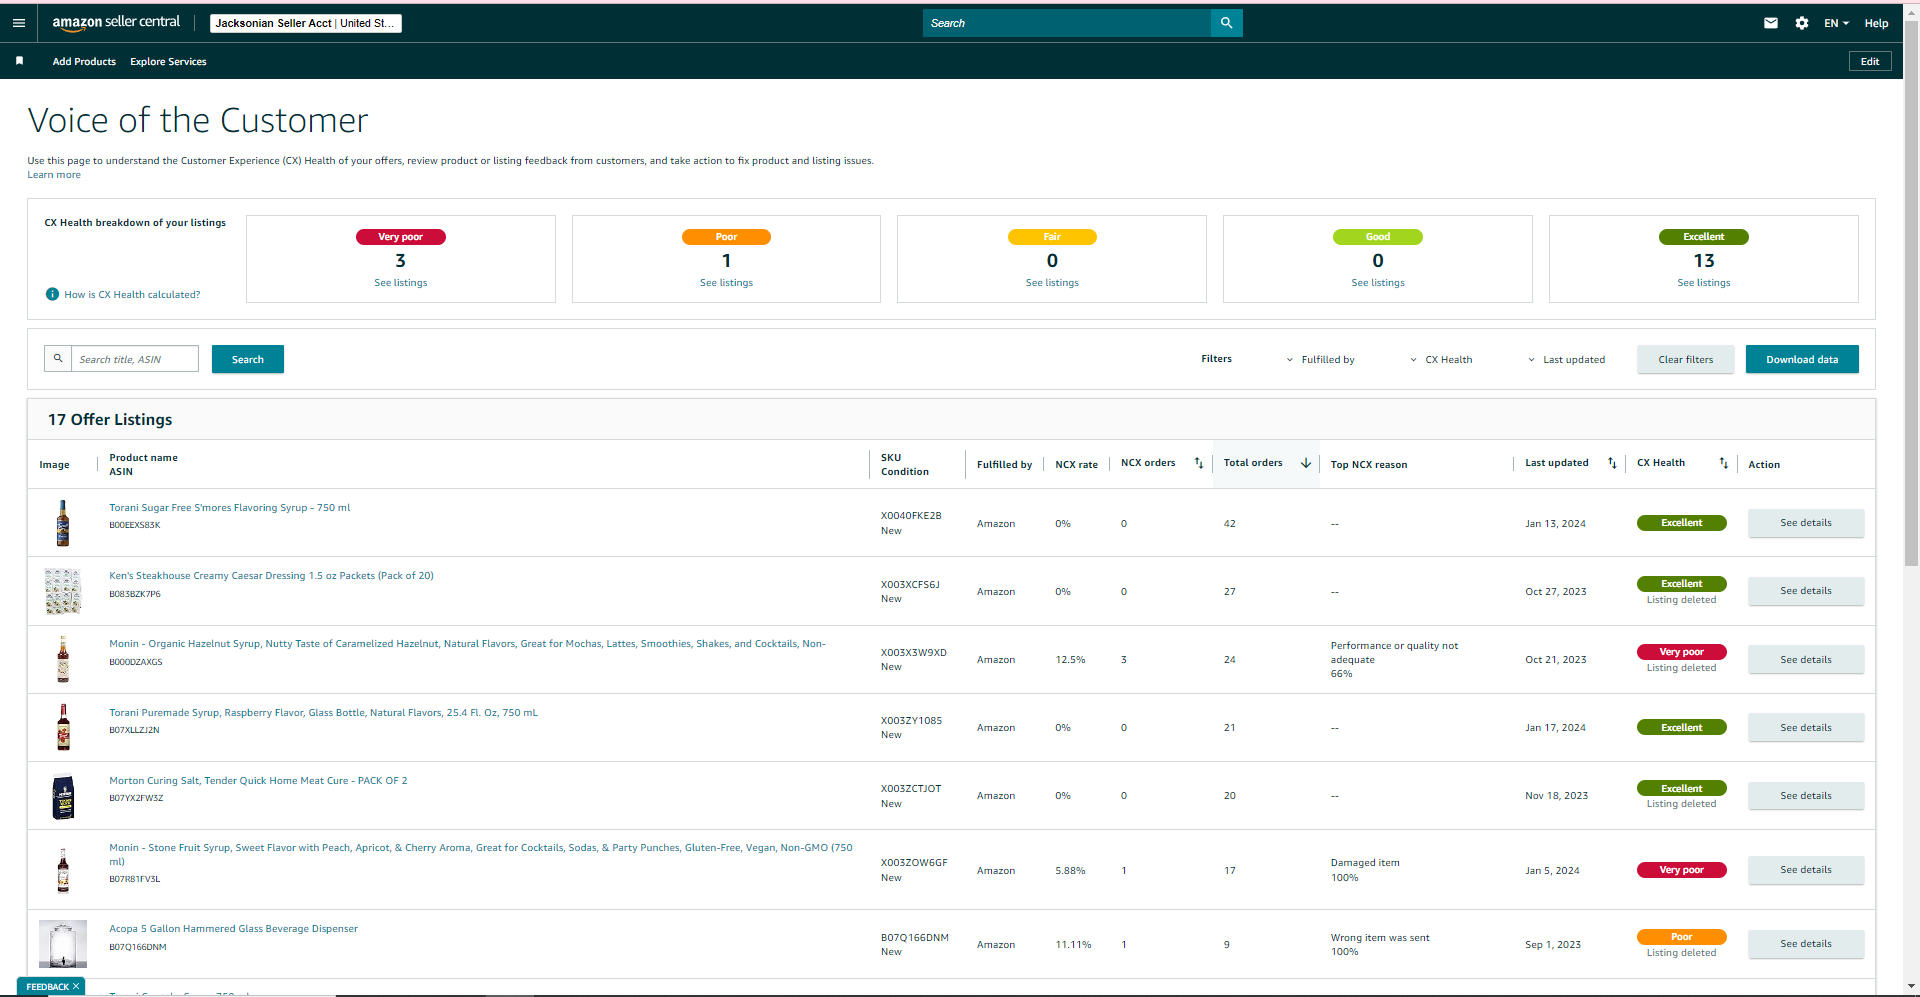Open the settings gear icon
The height and width of the screenshot is (997, 1920).
tap(1802, 23)
